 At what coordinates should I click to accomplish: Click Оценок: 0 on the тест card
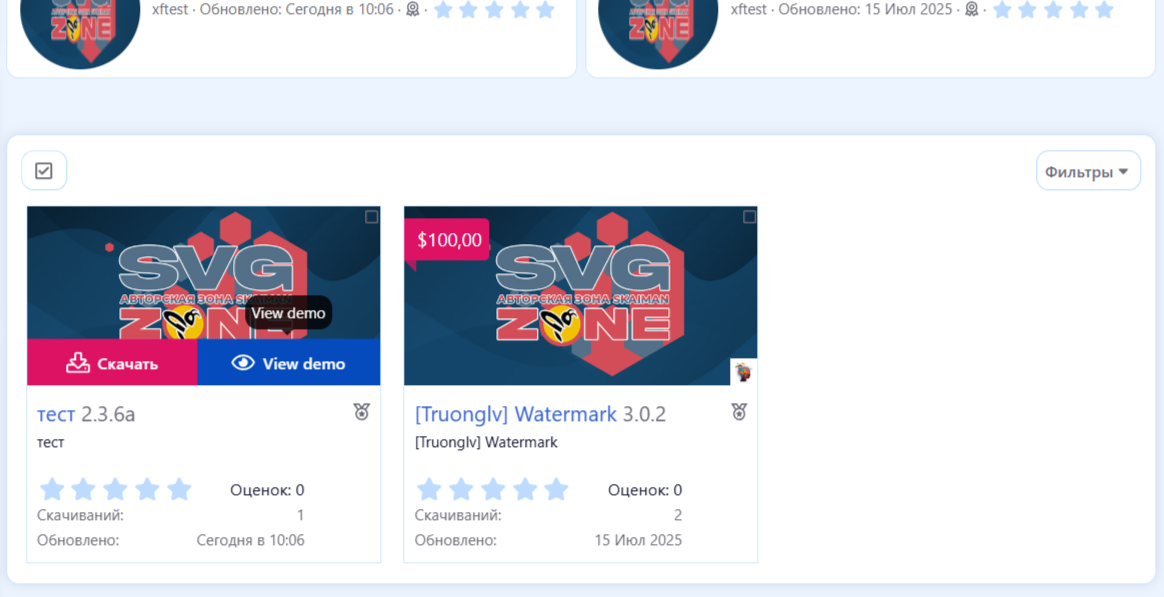tap(267, 490)
